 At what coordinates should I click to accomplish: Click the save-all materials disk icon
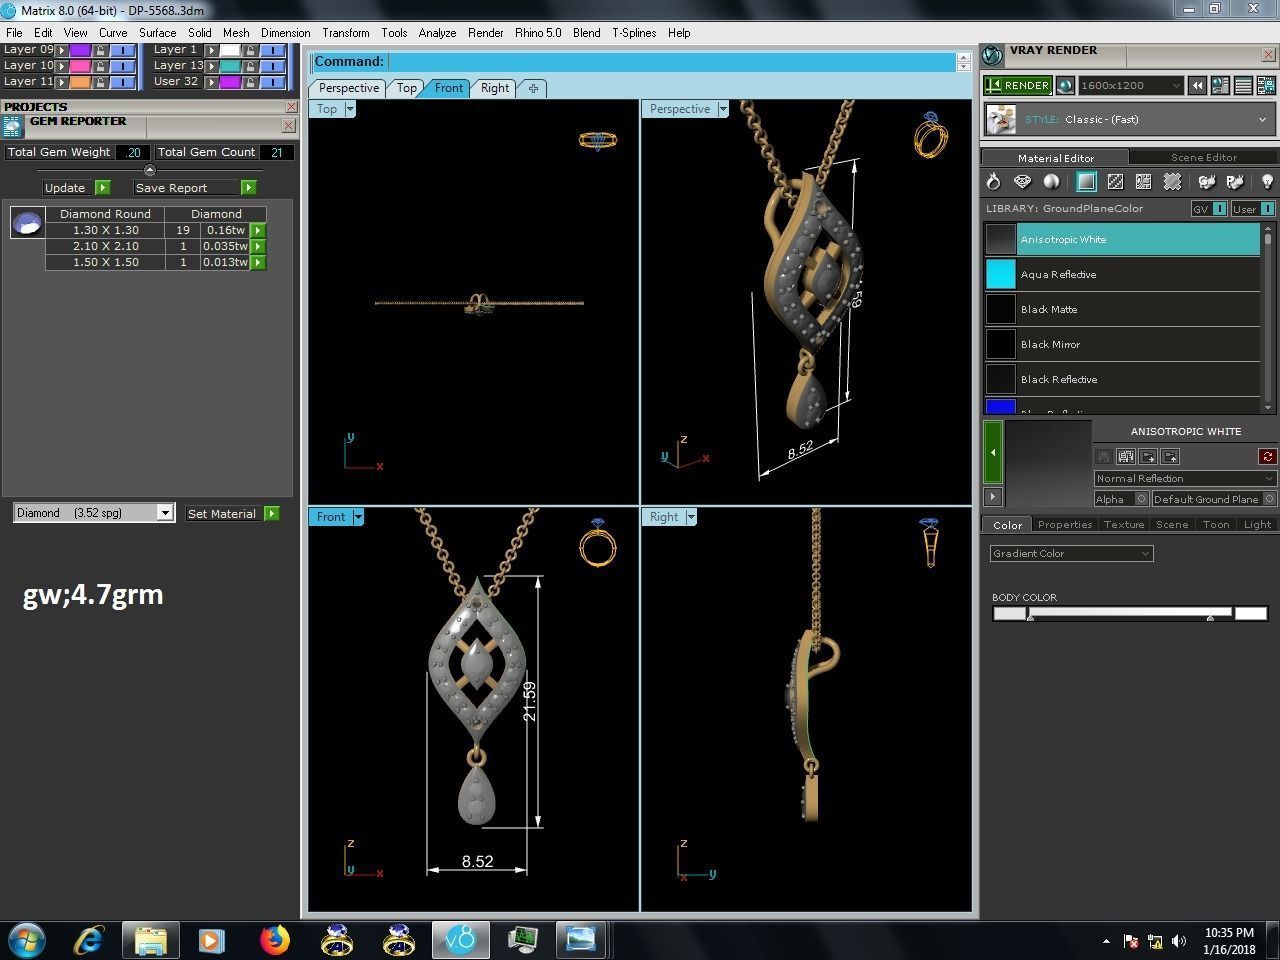(x=1126, y=457)
